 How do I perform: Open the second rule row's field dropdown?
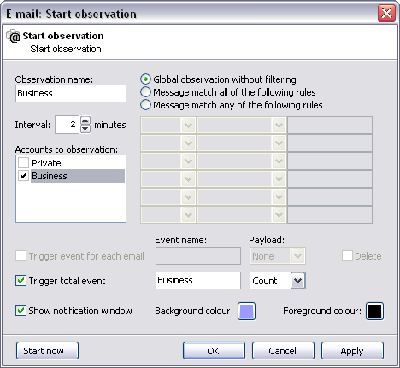[x=188, y=143]
